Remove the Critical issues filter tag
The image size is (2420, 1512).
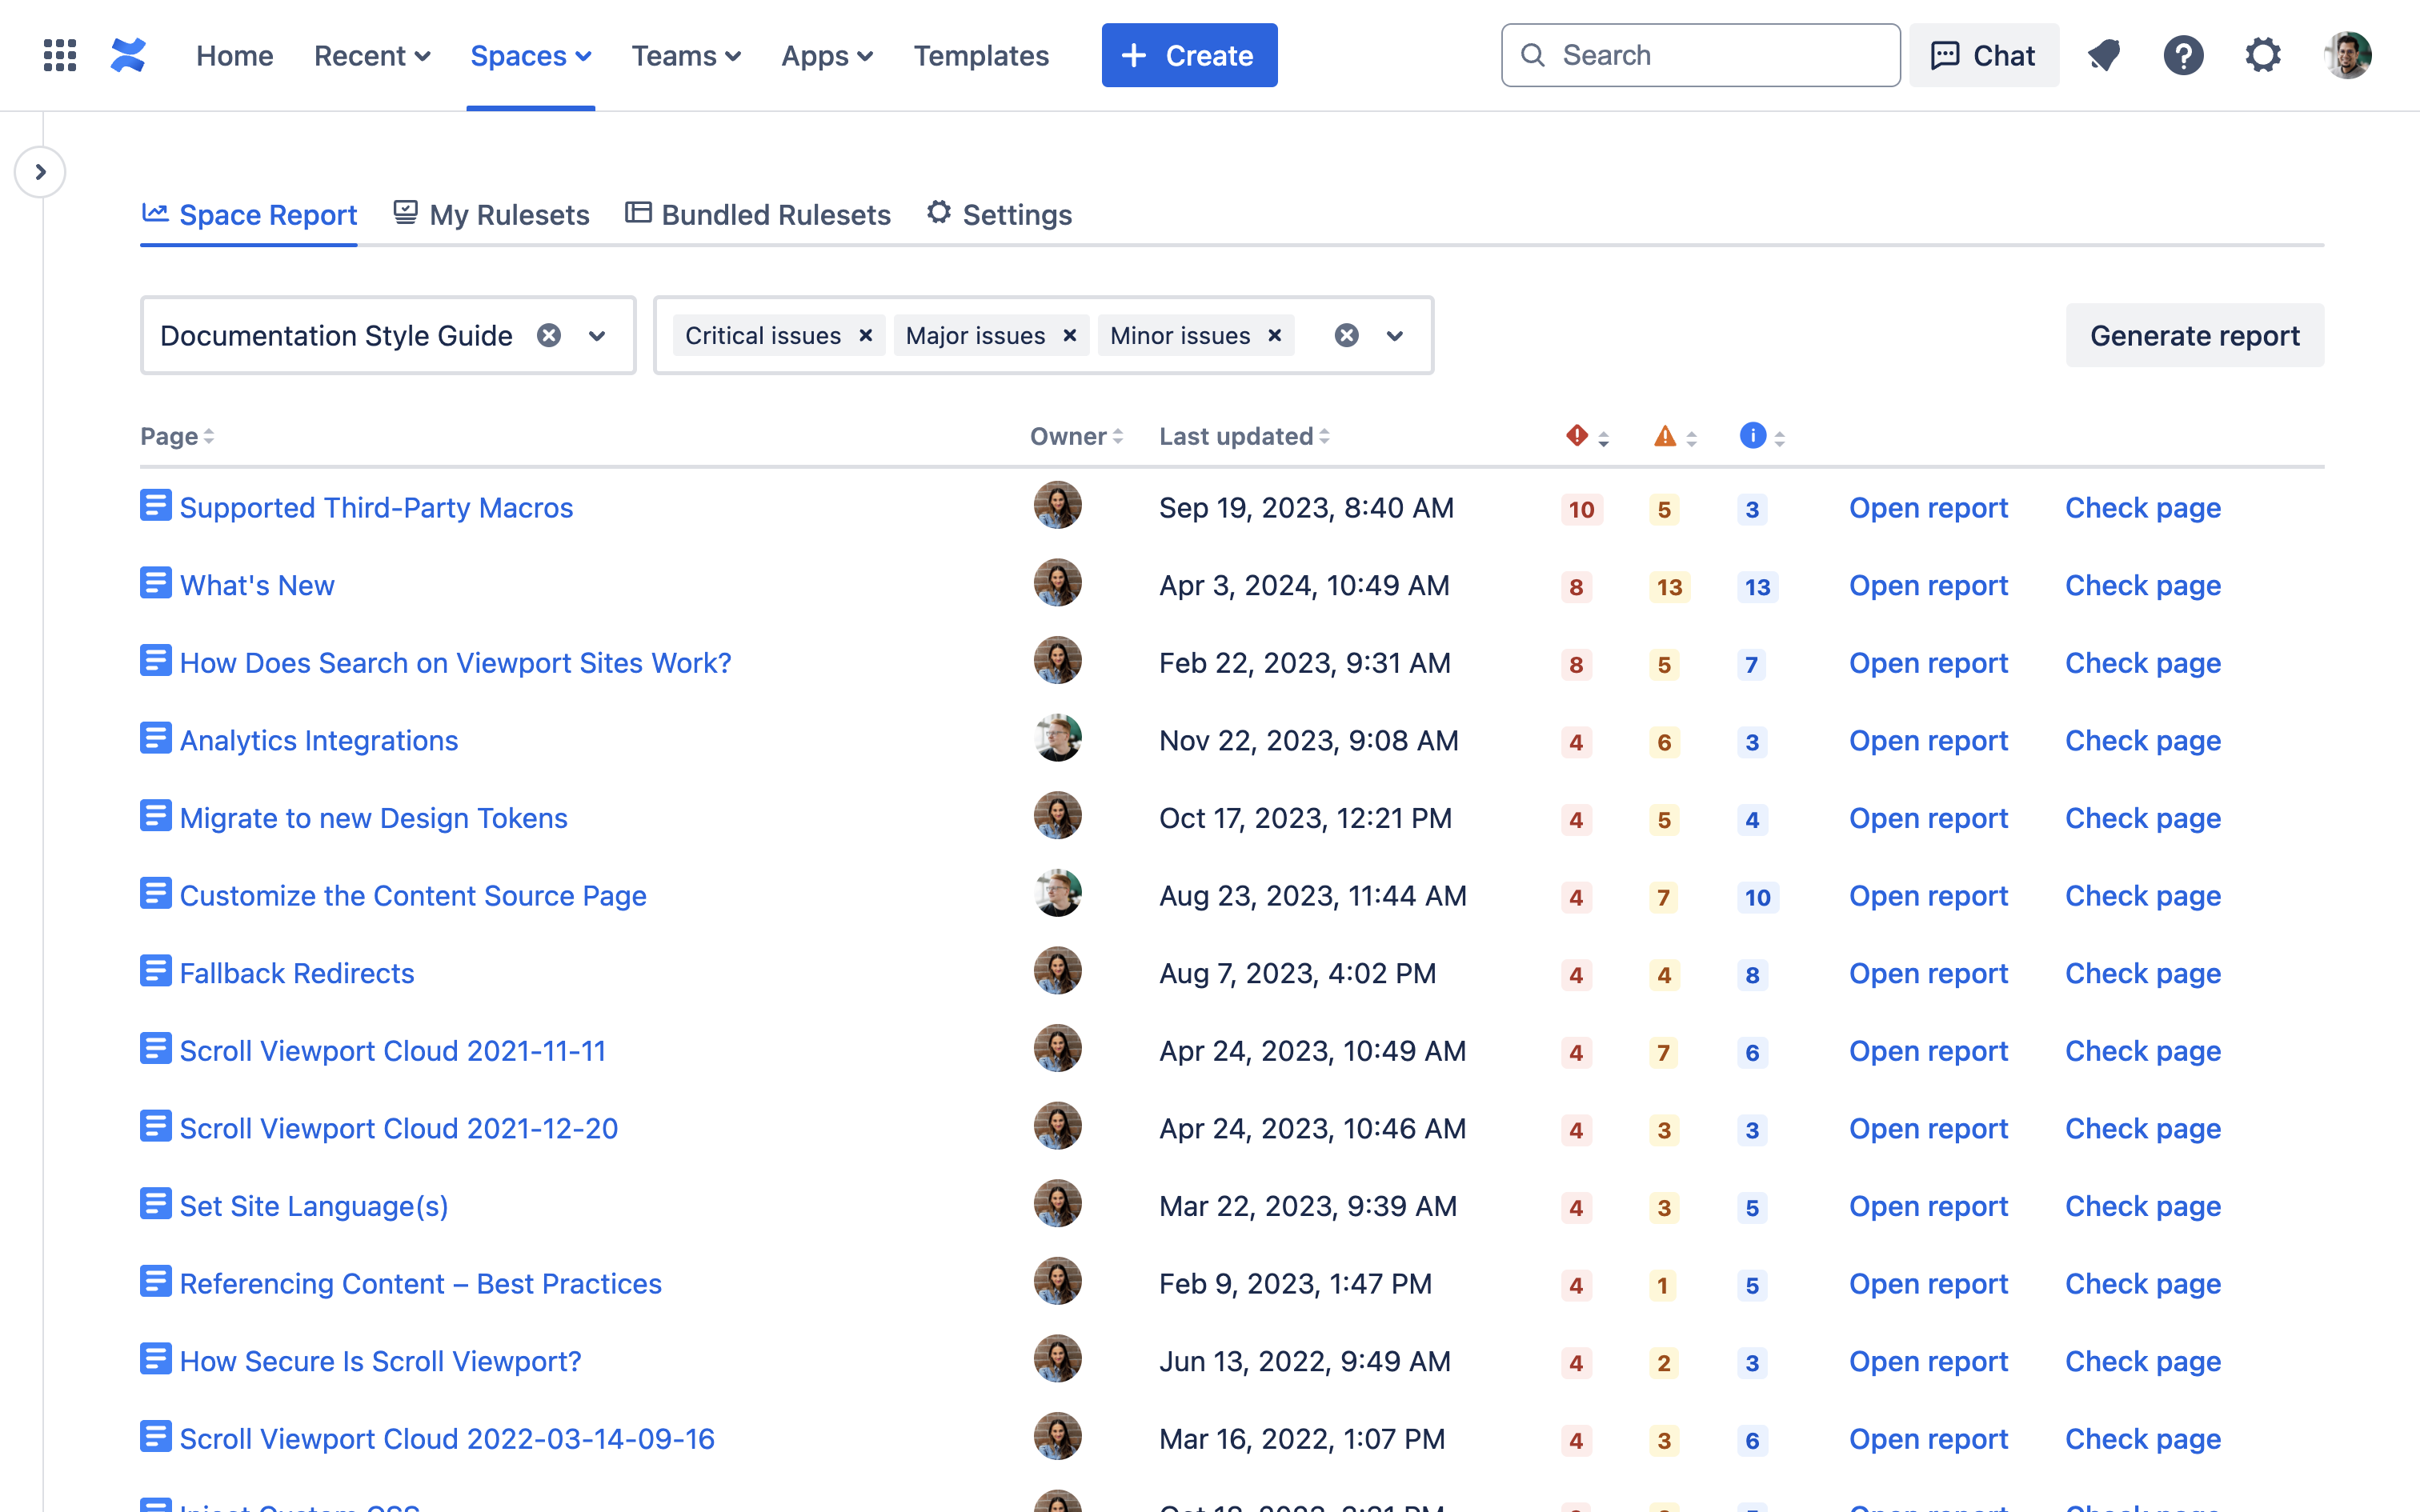pos(866,336)
